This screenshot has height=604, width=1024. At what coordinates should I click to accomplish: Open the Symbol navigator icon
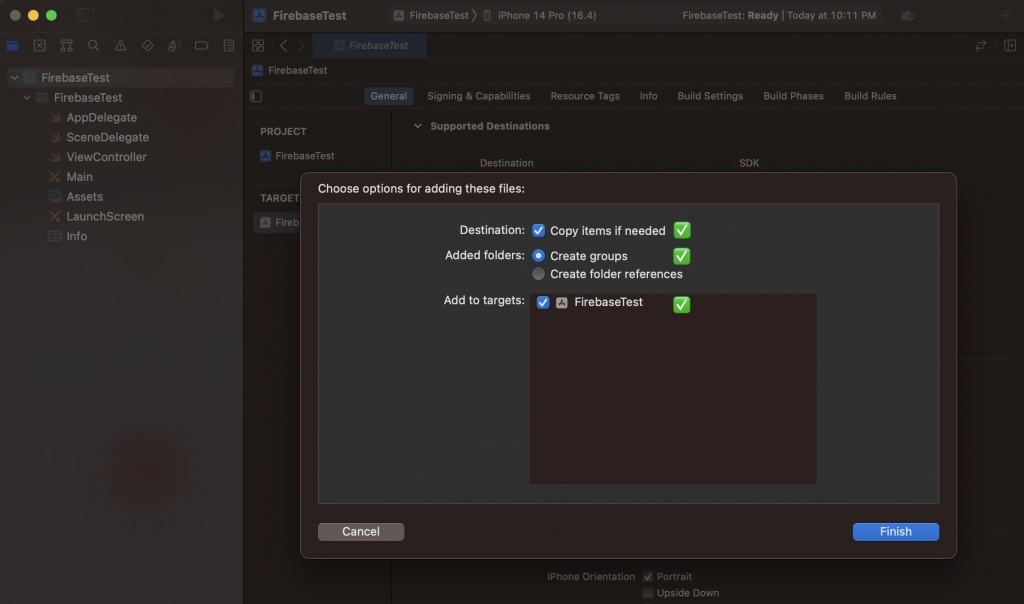point(67,46)
